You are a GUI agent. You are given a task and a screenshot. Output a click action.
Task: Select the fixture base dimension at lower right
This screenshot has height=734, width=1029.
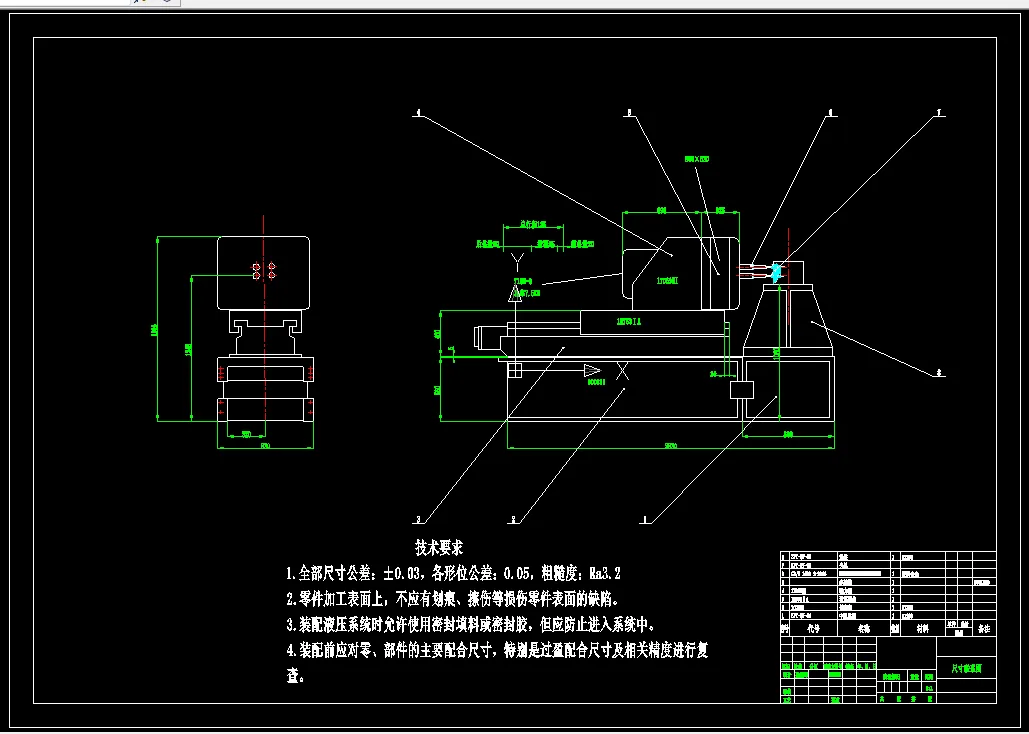pyautogui.click(x=788, y=435)
